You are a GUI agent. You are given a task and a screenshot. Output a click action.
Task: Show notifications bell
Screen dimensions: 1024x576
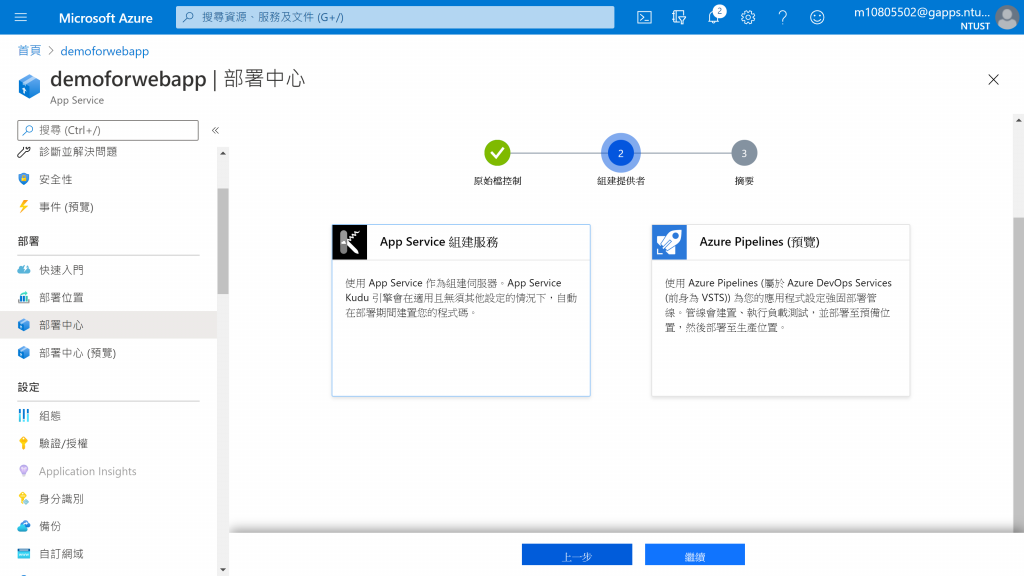pos(714,18)
